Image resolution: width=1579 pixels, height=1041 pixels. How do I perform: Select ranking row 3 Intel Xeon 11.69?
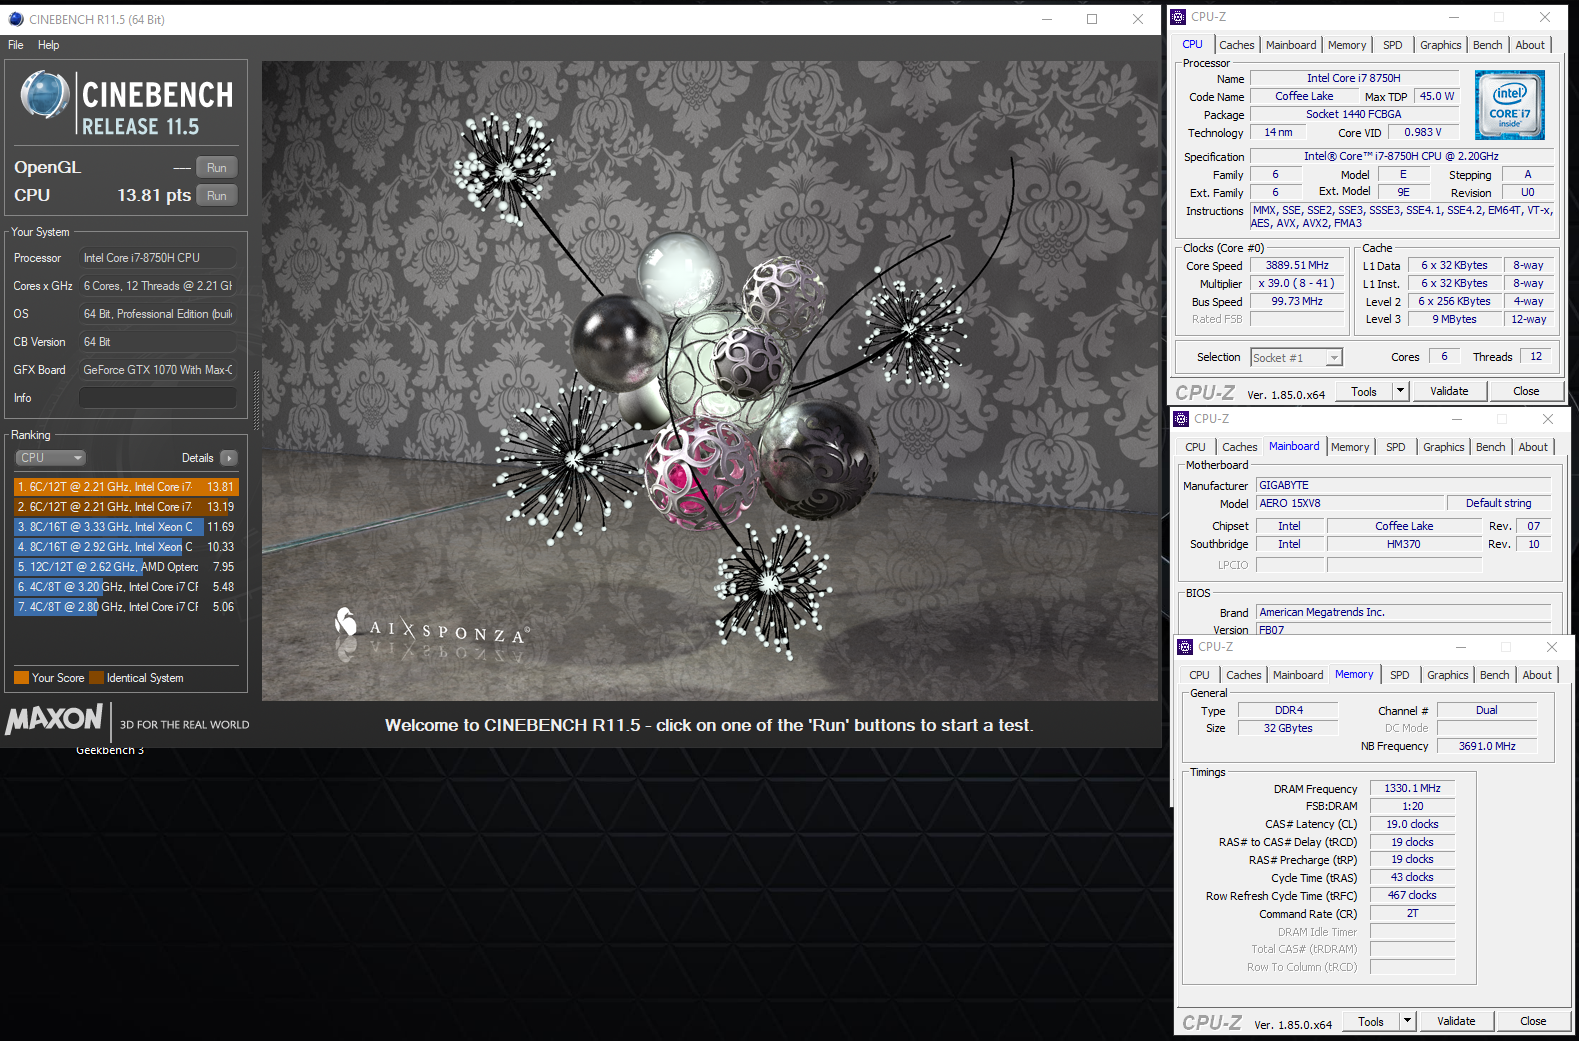click(126, 527)
